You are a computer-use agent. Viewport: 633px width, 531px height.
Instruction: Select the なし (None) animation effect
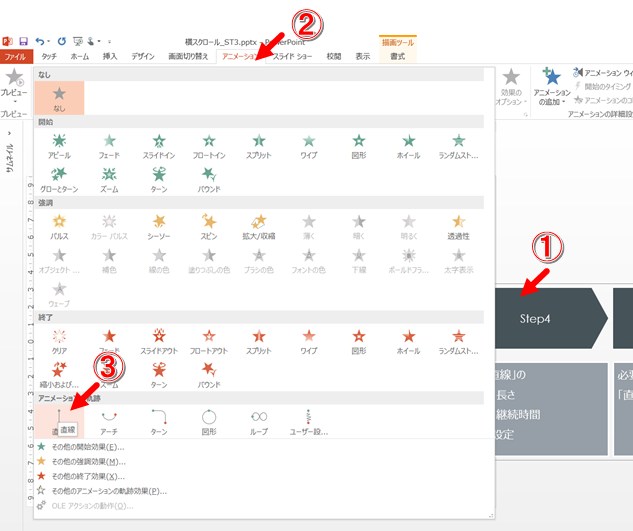point(59,98)
